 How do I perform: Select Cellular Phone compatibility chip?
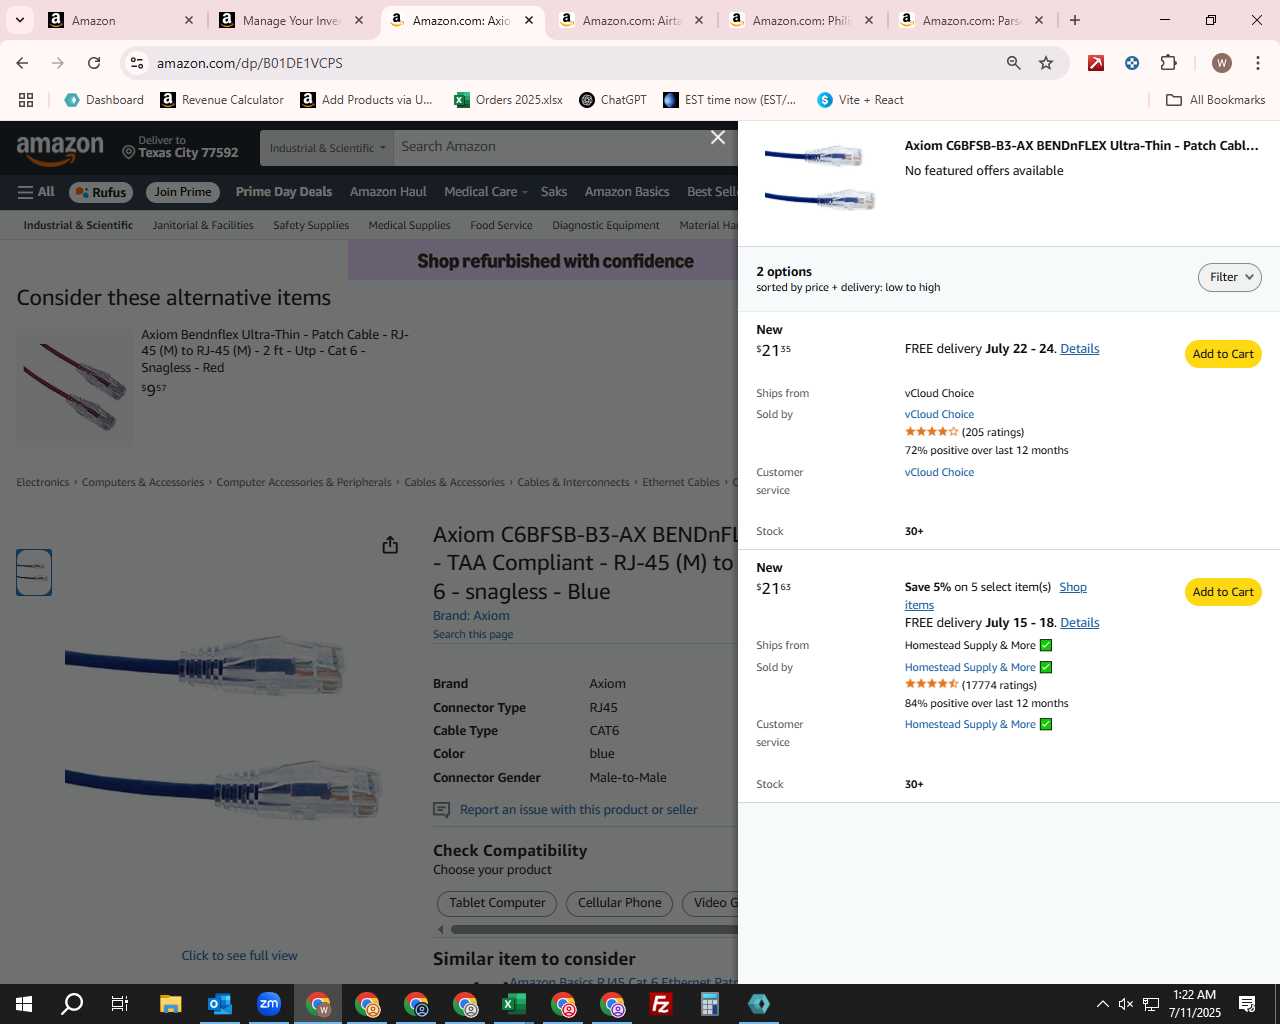(620, 903)
